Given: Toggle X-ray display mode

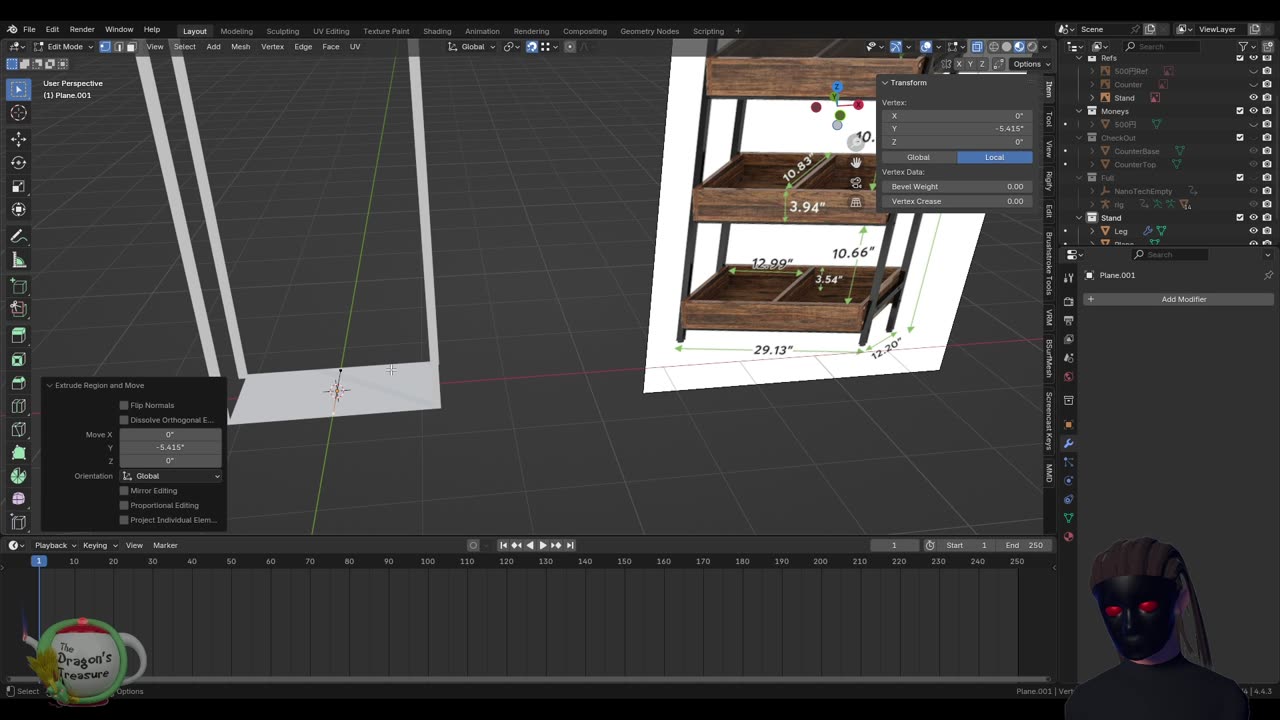Looking at the screenshot, I should [x=977, y=47].
